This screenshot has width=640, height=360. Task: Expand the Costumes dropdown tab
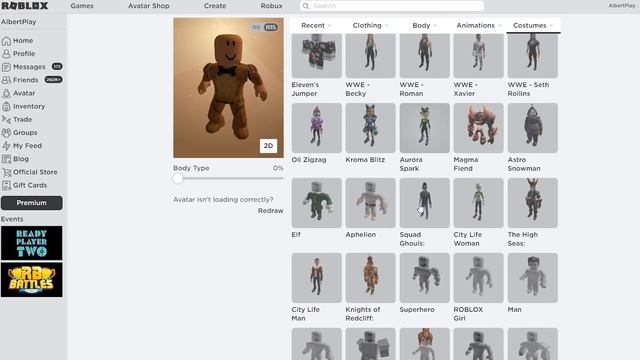point(533,25)
